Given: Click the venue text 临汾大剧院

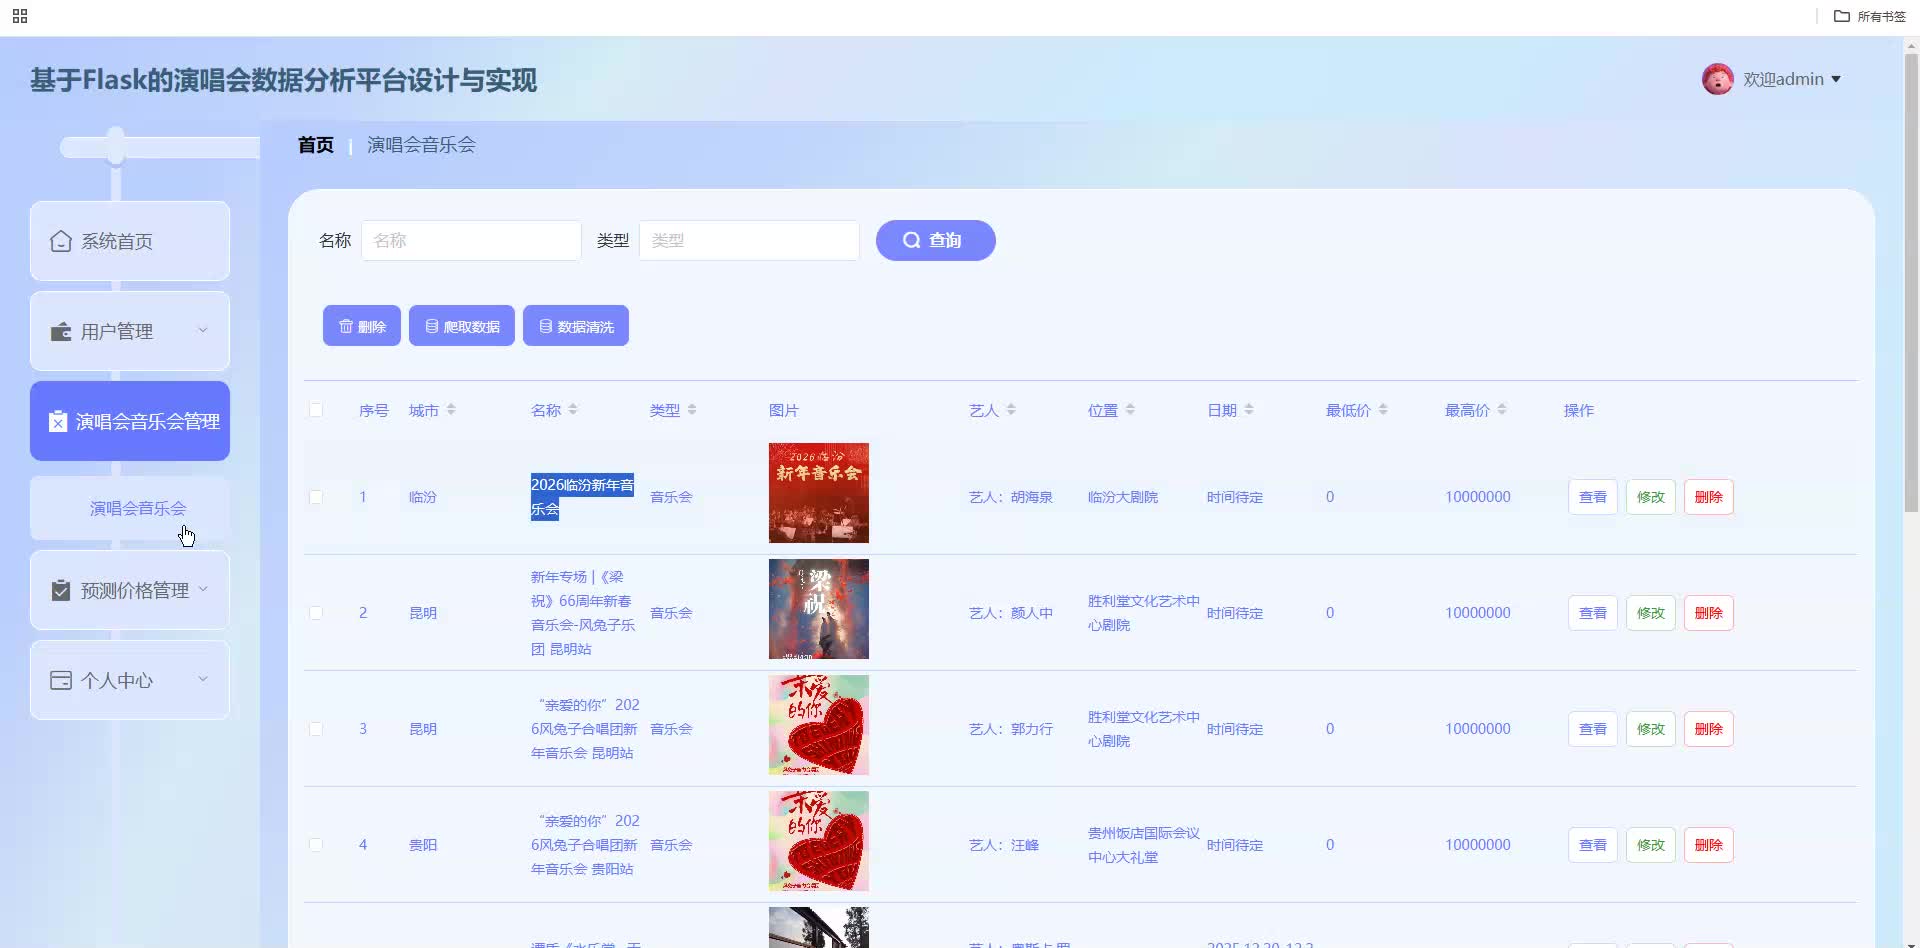Looking at the screenshot, I should pos(1123,497).
